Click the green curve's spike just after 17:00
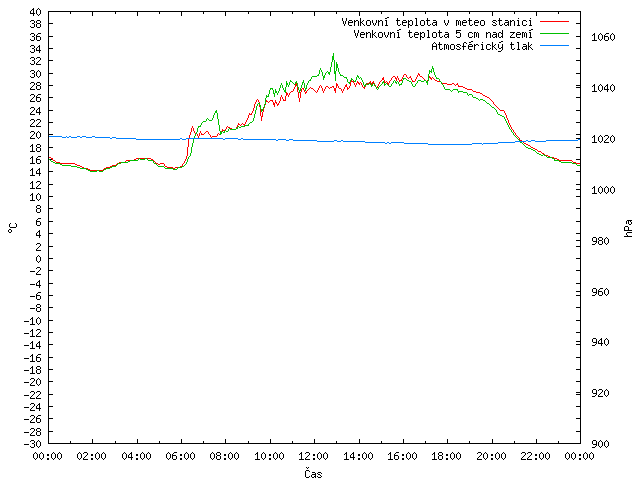The height and width of the screenshot is (480, 640). coord(432,67)
